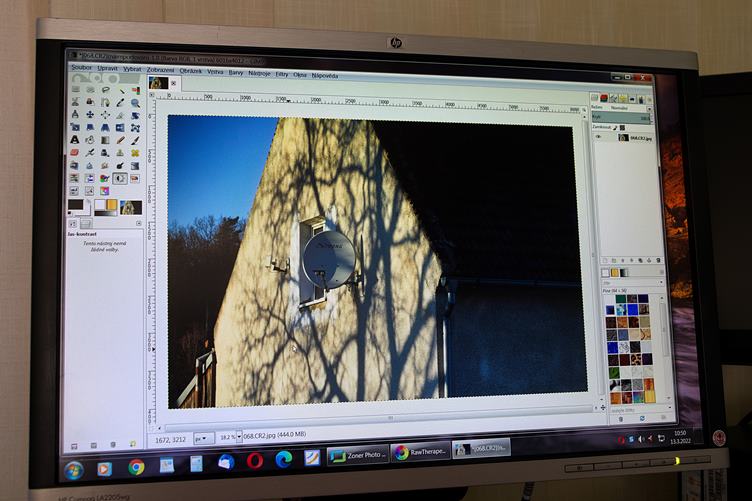Select the Select by Color tool
Image resolution: width=752 pixels, height=501 pixels.
[x=136, y=90]
